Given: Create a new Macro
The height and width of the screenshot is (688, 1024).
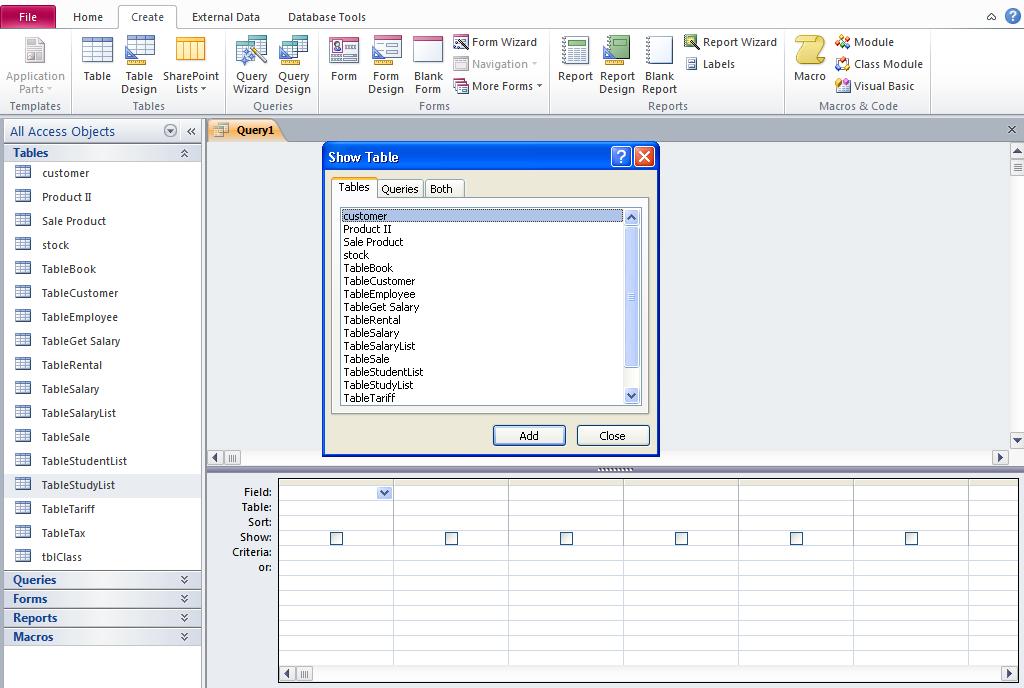Looking at the screenshot, I should 810,59.
